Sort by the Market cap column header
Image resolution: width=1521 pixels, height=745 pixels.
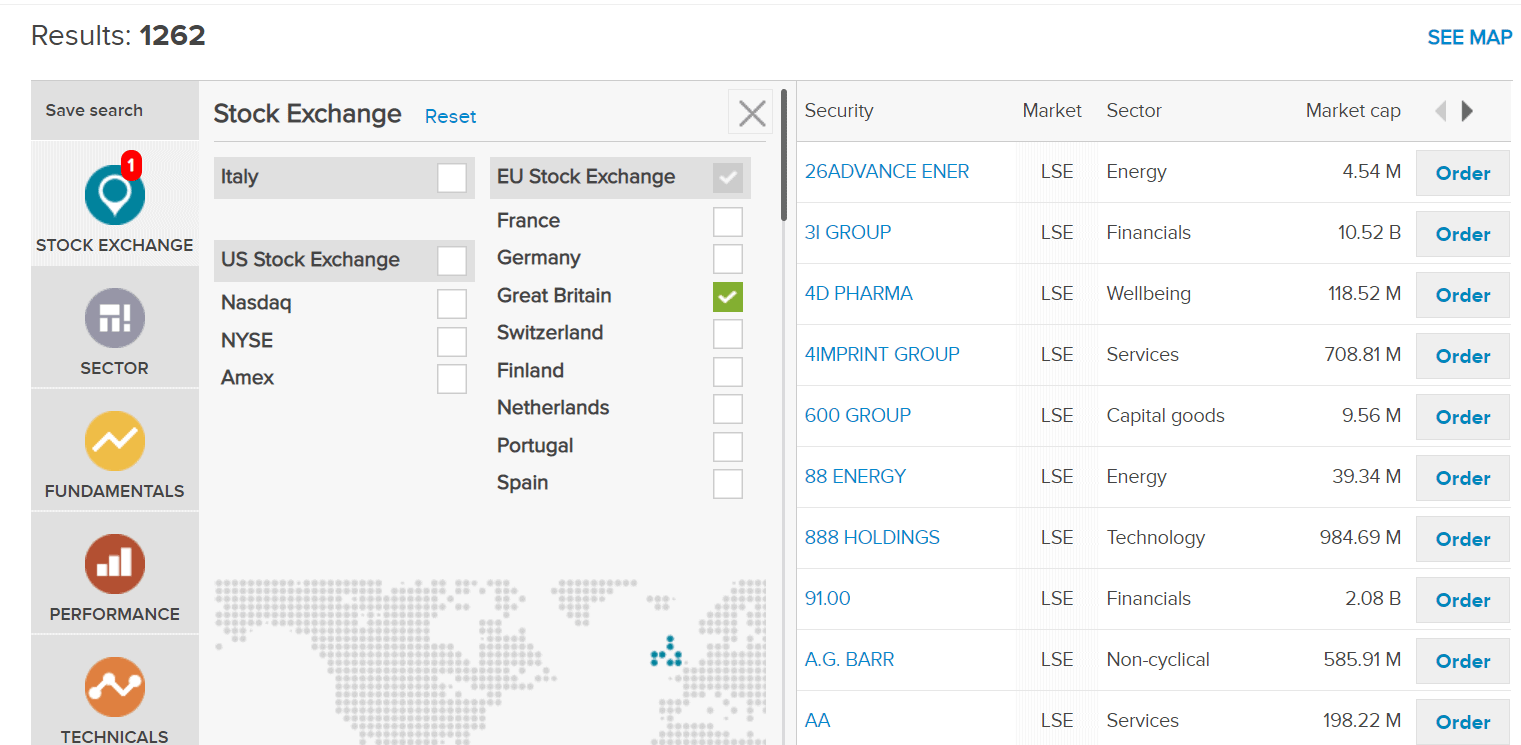(1353, 111)
